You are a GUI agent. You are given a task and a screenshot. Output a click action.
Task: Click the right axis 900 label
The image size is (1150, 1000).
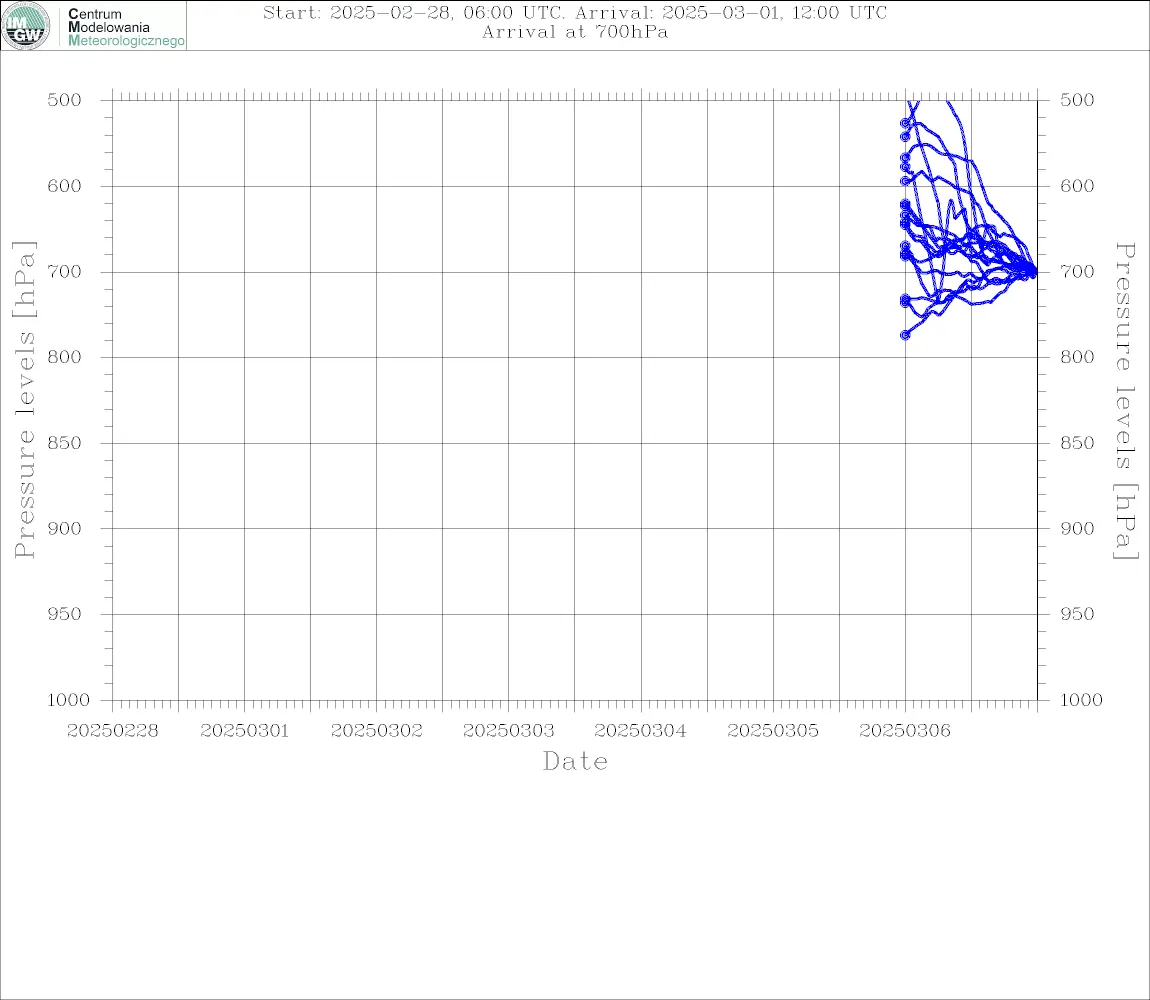click(x=1077, y=528)
